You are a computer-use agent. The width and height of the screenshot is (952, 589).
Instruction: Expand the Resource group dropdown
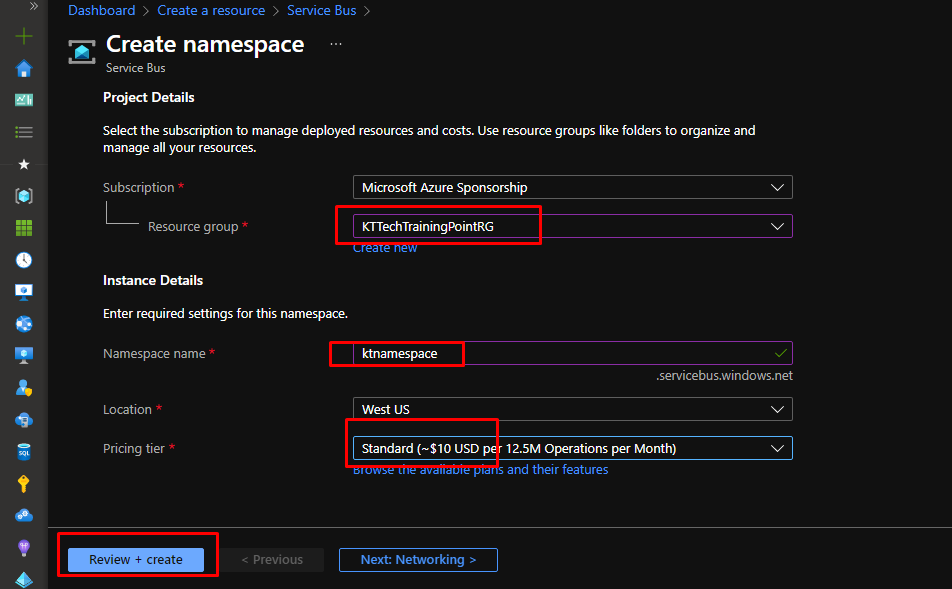pos(572,227)
